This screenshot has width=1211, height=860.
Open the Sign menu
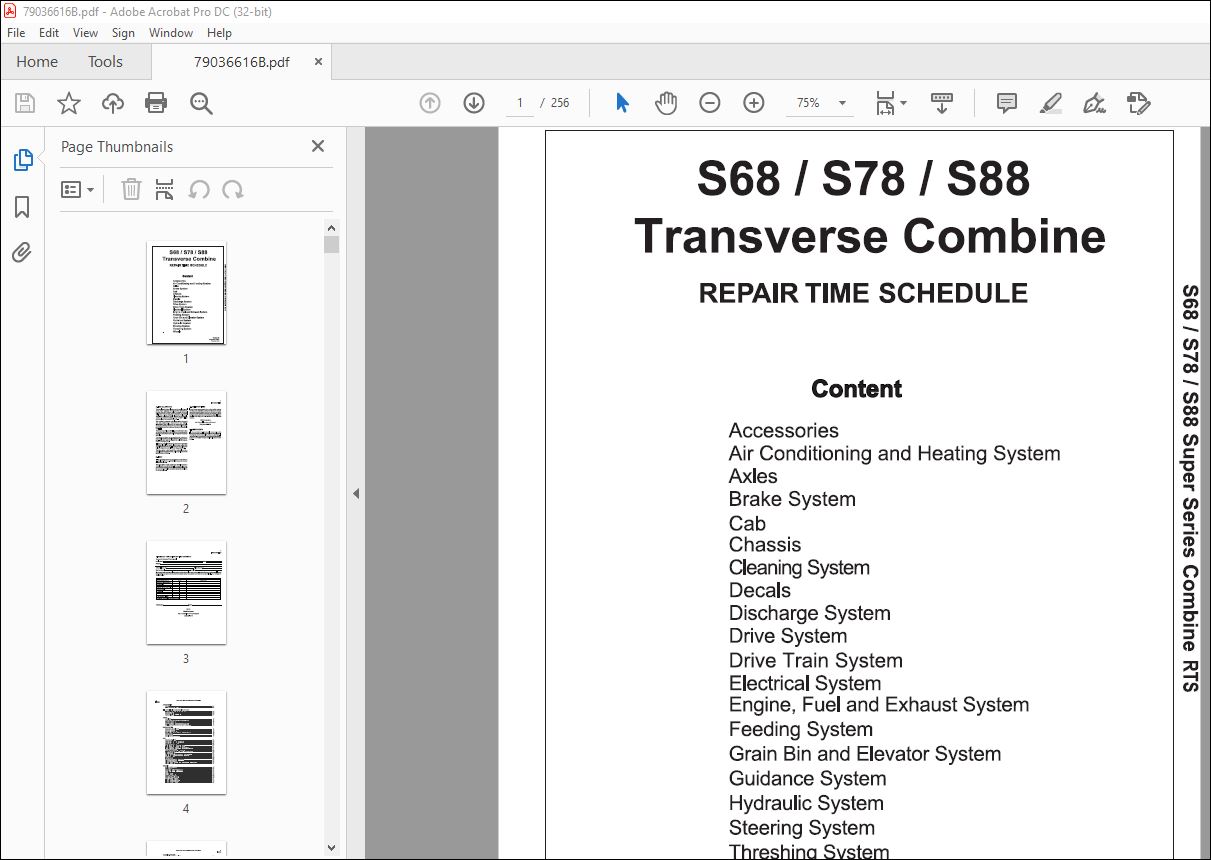123,33
